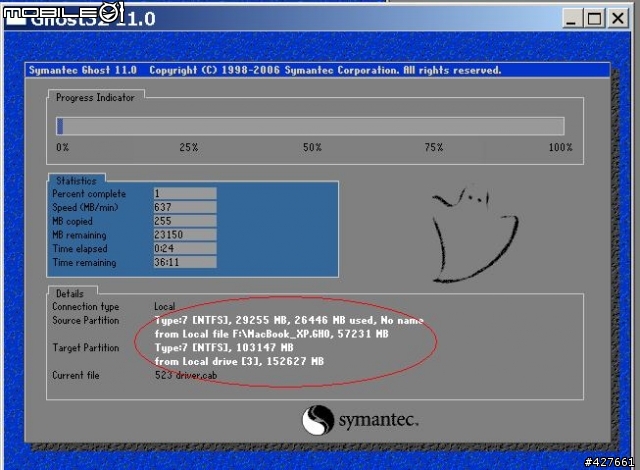
Task: Click the Statistics panel heading
Action: tap(76, 181)
